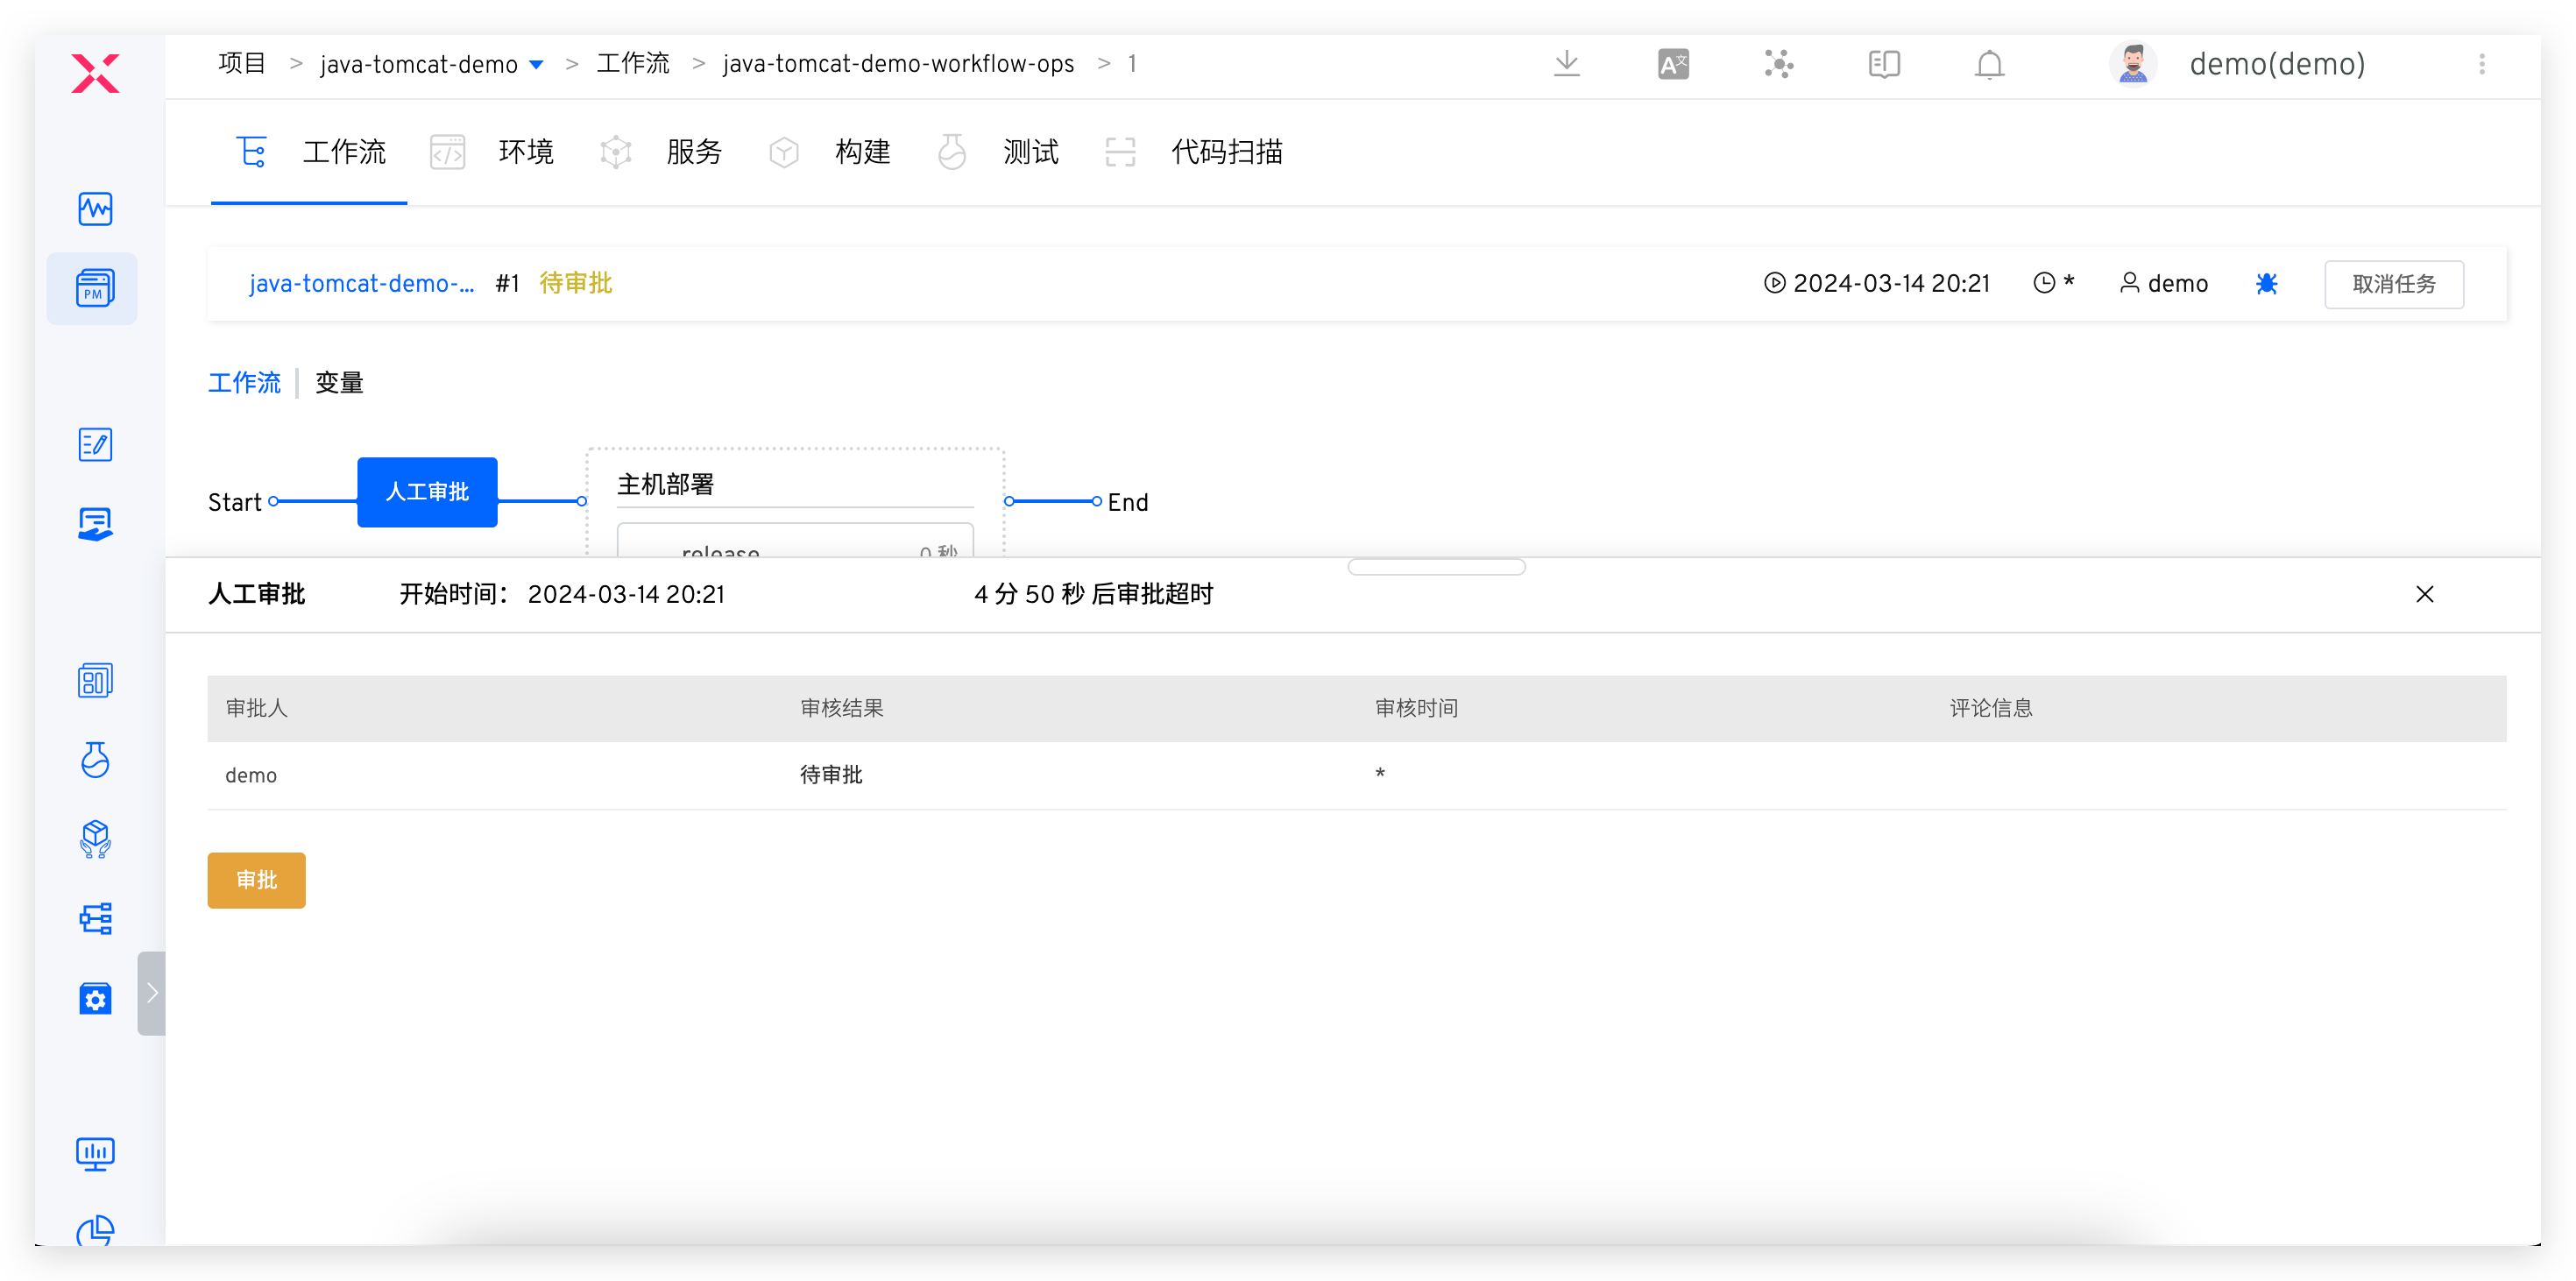
Task: Switch language with the translate icon
Action: [x=1673, y=64]
